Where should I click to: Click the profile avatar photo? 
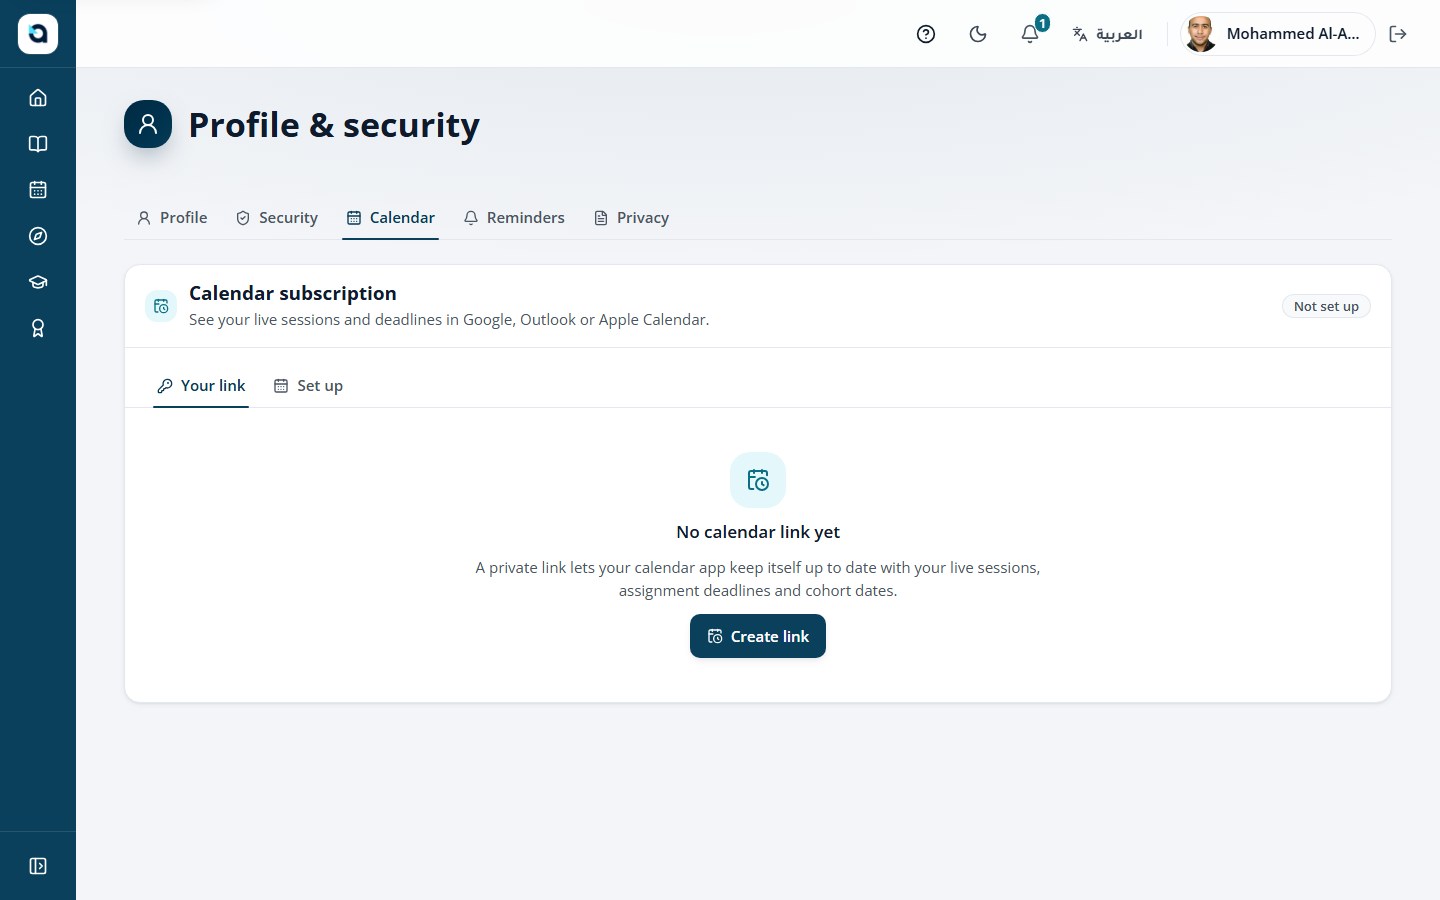1201,34
